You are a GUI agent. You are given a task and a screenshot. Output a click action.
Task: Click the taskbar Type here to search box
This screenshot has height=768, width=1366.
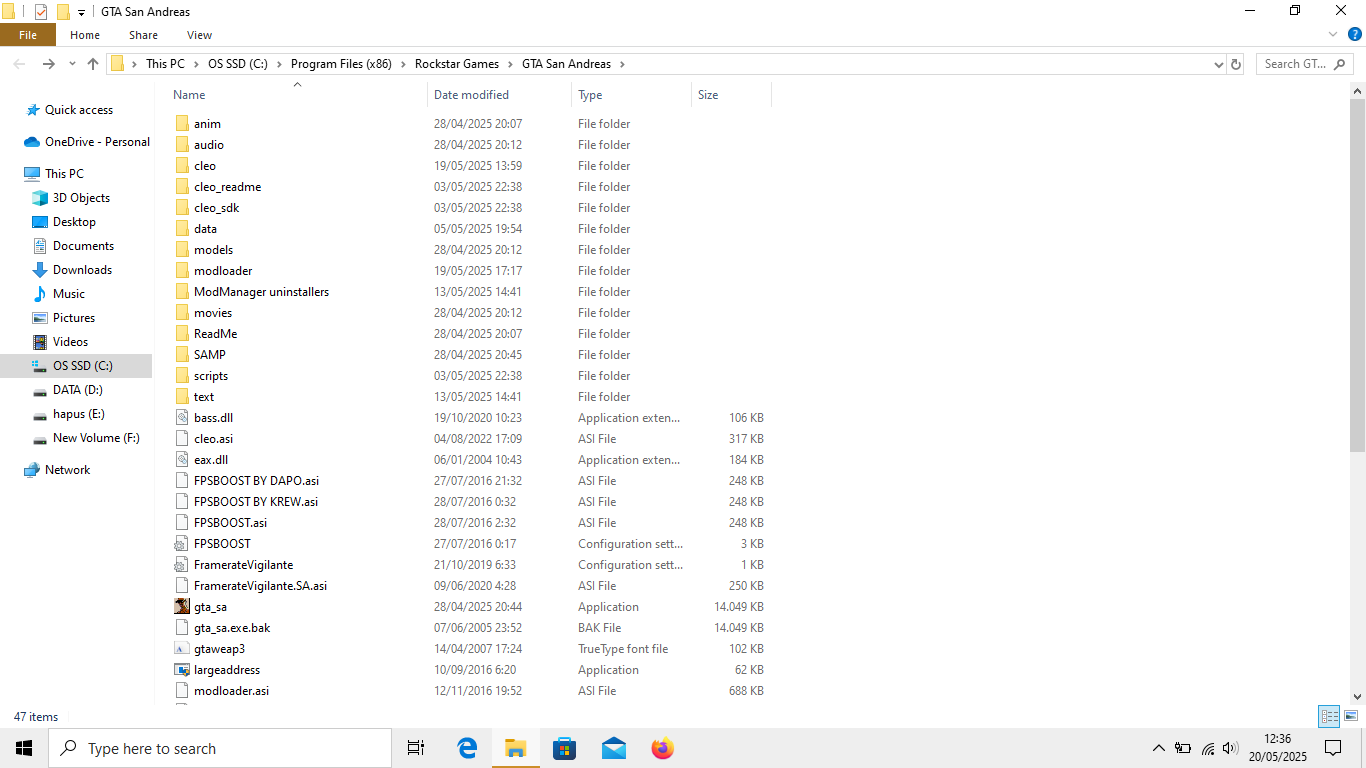tap(220, 748)
